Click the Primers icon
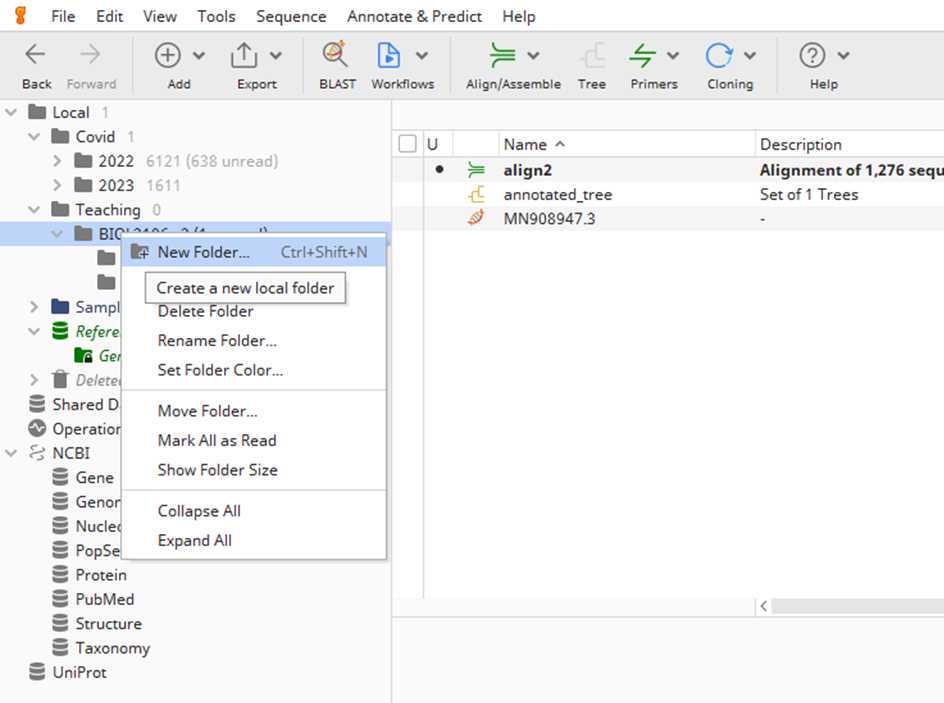The image size is (944, 703). (642, 55)
